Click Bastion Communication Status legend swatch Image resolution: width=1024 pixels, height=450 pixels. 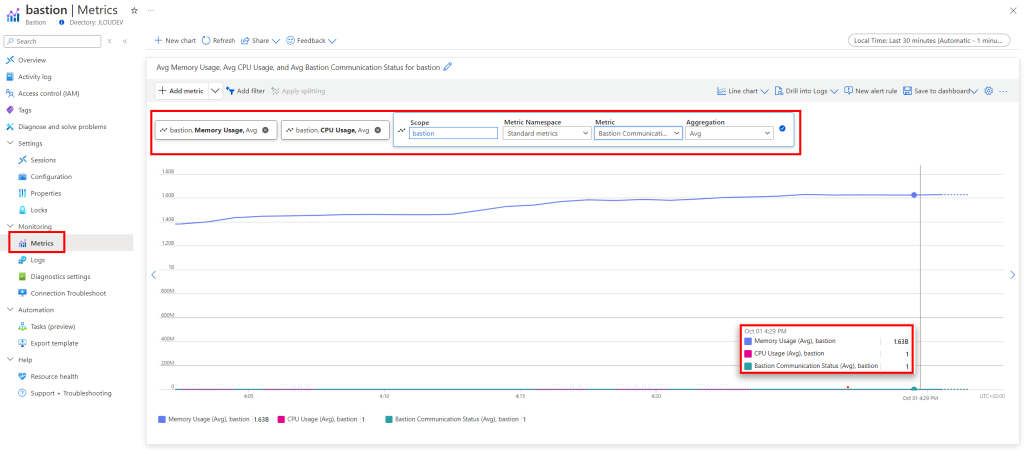tap(389, 419)
